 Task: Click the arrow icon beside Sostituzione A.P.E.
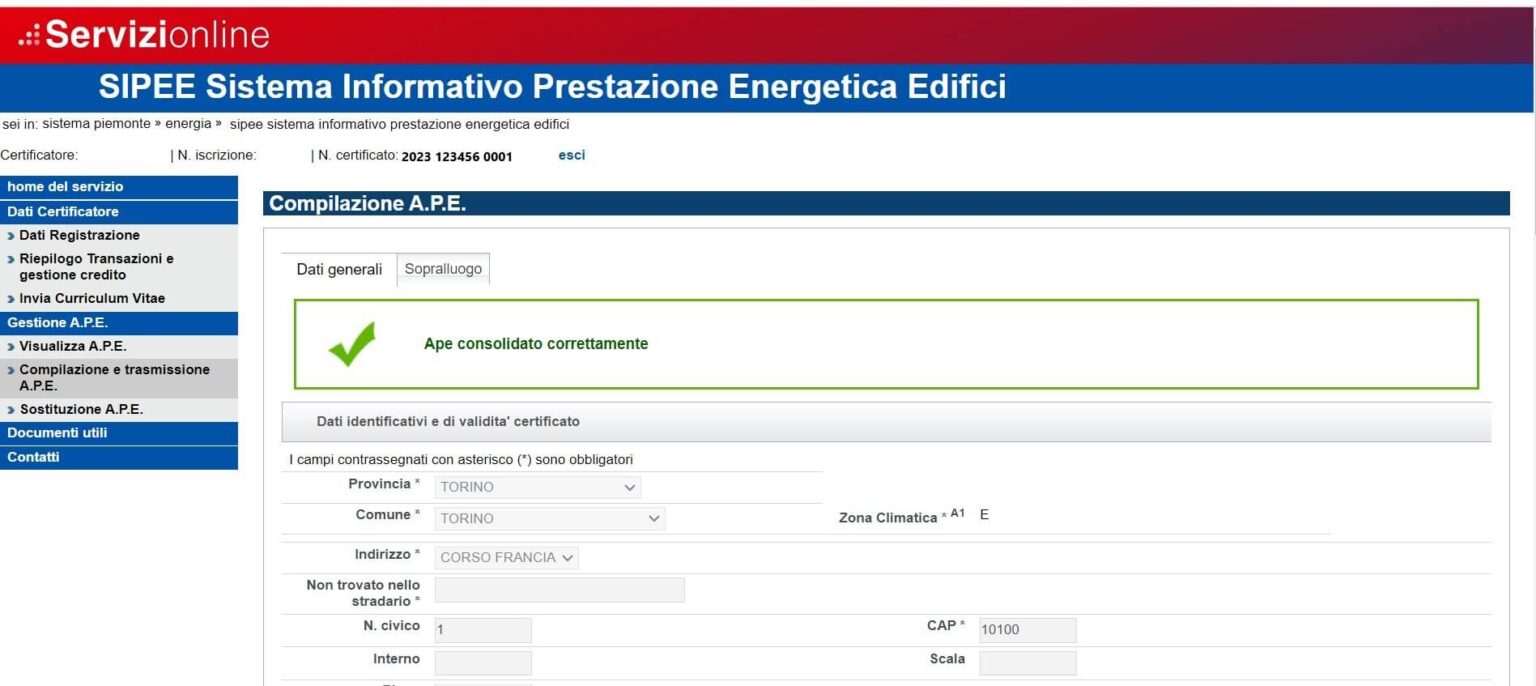click(12, 409)
